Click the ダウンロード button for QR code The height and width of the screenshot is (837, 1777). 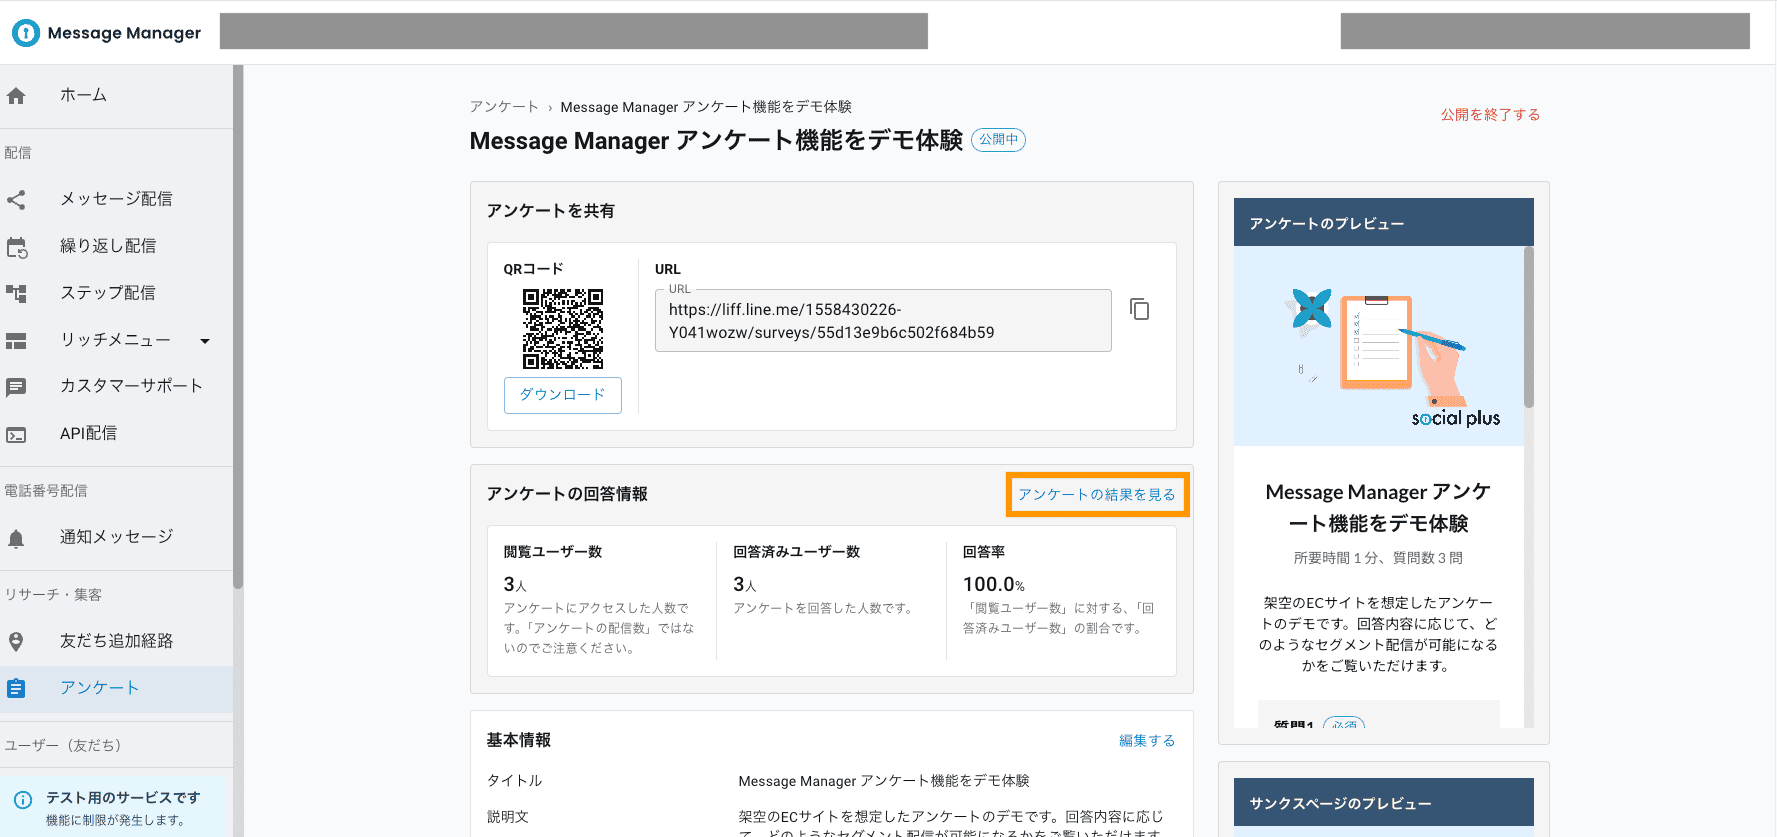[x=563, y=395]
